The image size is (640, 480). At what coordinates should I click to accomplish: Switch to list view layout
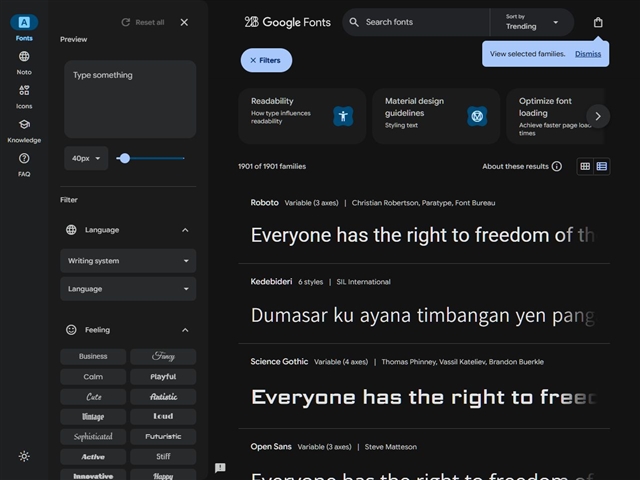(602, 166)
